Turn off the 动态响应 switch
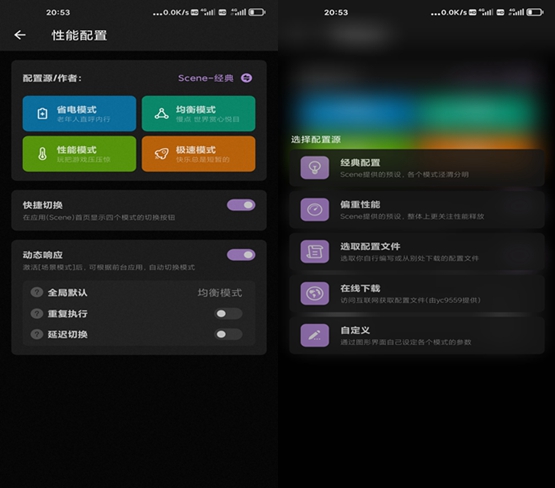This screenshot has height=488, width=555. [x=241, y=255]
